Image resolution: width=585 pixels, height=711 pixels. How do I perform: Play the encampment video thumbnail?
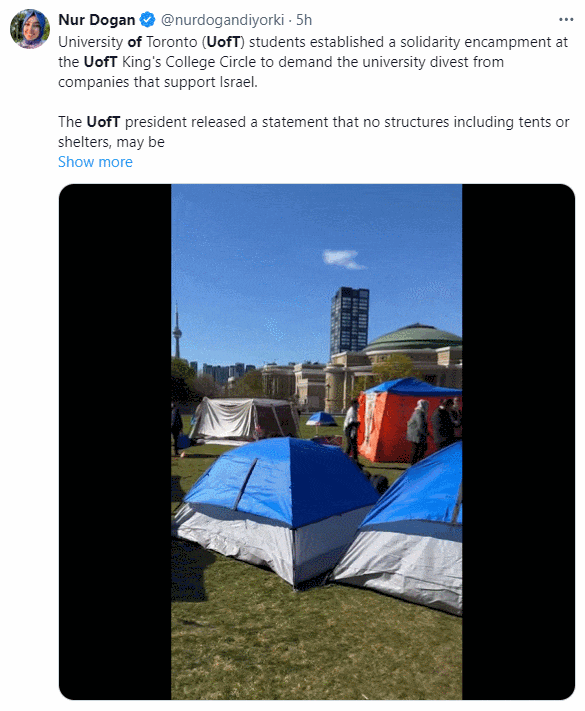[x=317, y=442]
